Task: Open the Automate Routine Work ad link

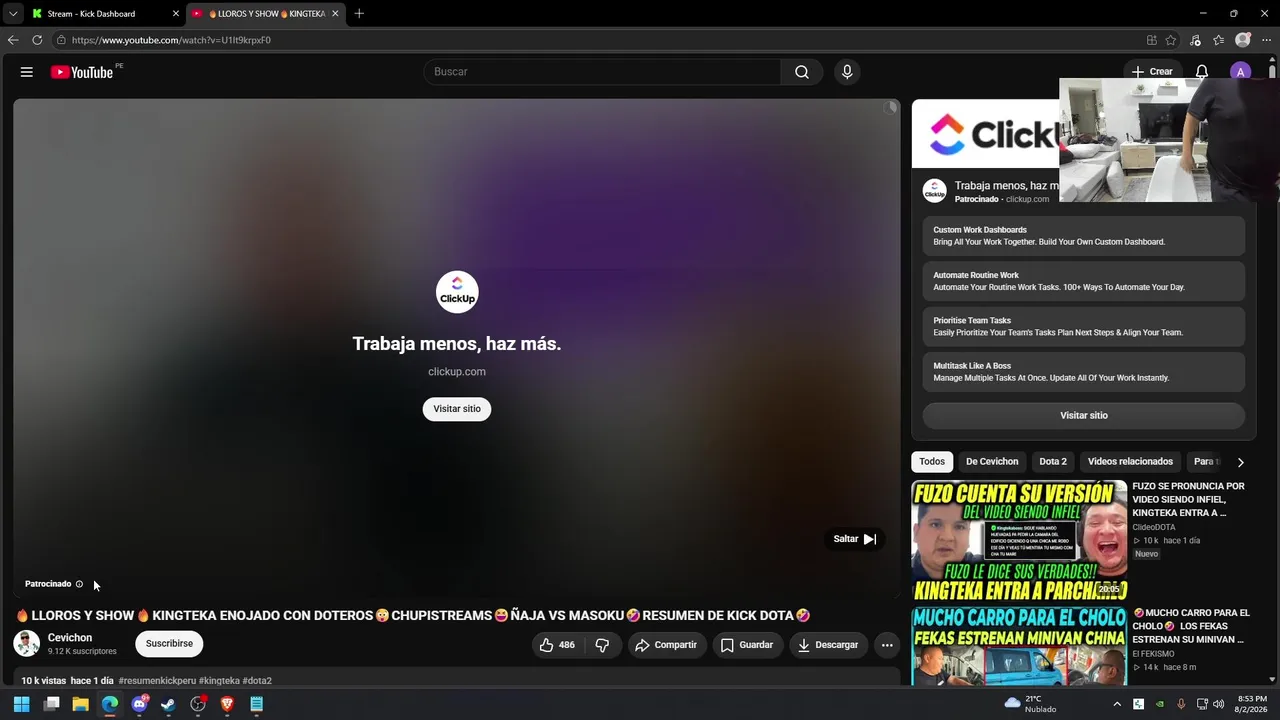Action: (1084, 281)
